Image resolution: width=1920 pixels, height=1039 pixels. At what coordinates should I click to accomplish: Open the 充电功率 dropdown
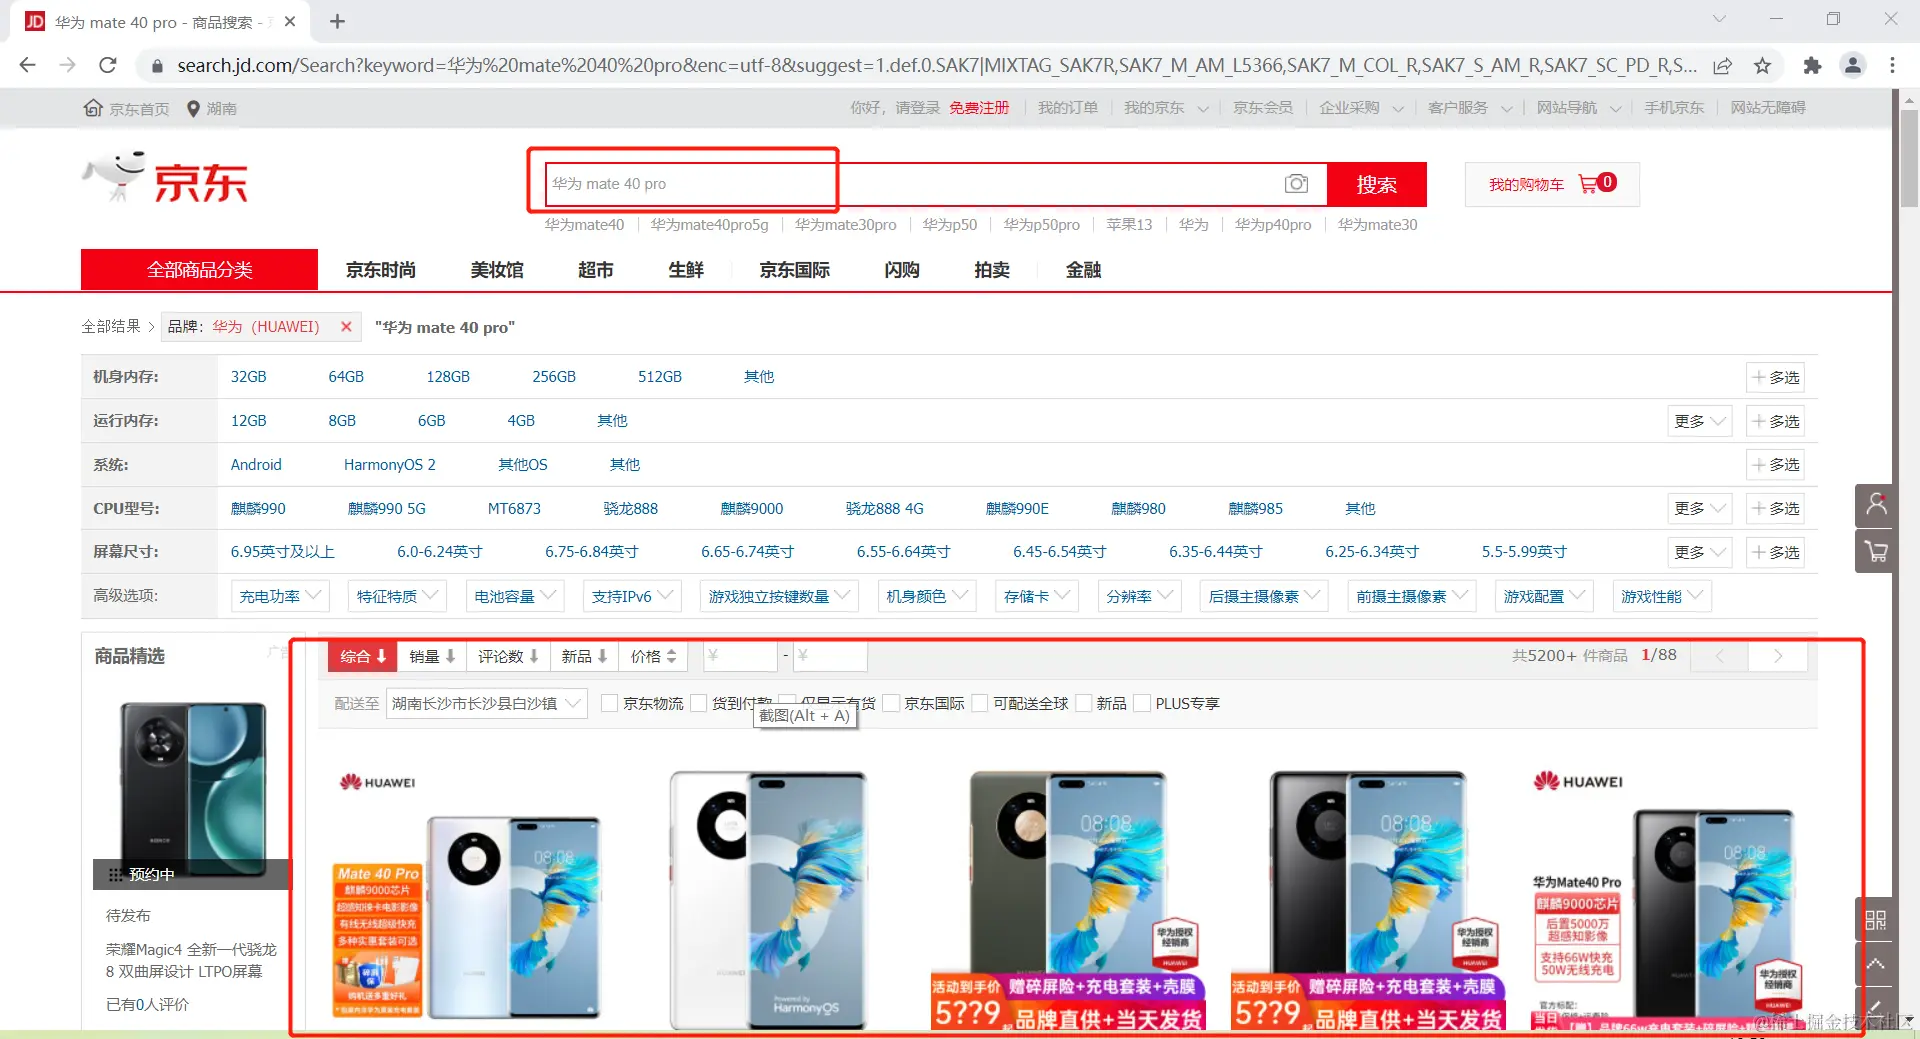pyautogui.click(x=280, y=596)
